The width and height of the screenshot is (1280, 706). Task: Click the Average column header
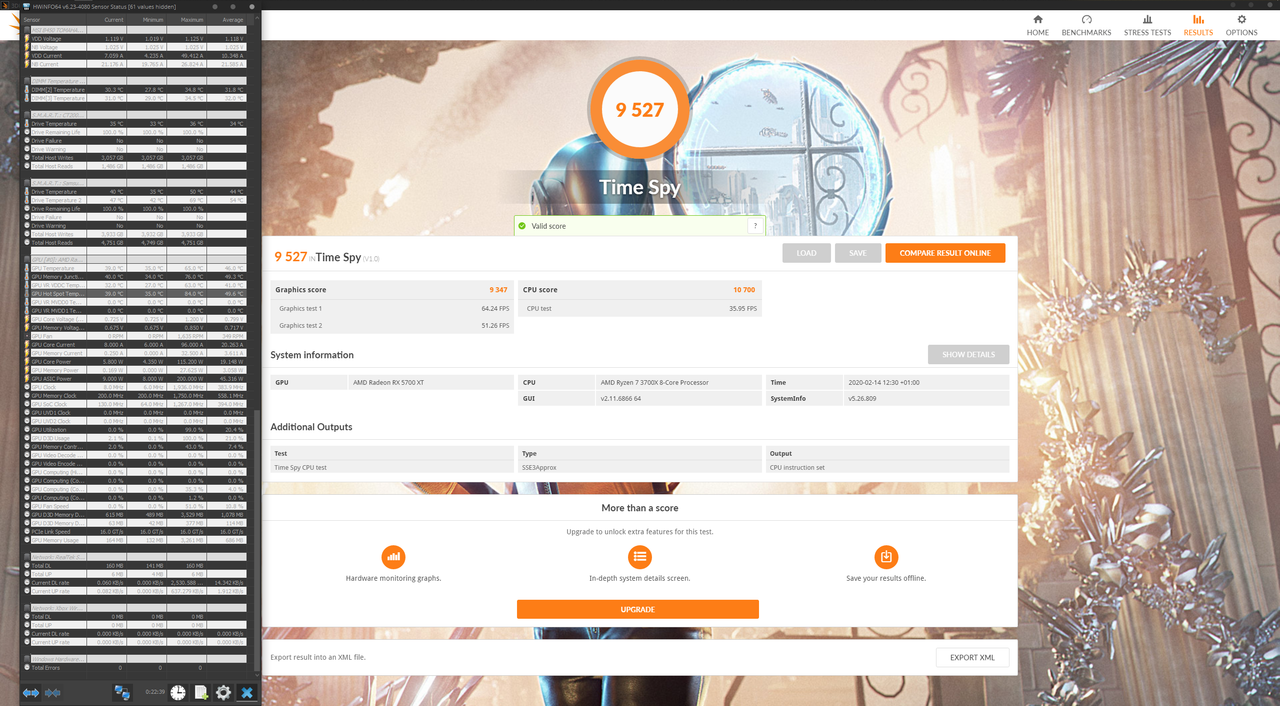tap(227, 19)
